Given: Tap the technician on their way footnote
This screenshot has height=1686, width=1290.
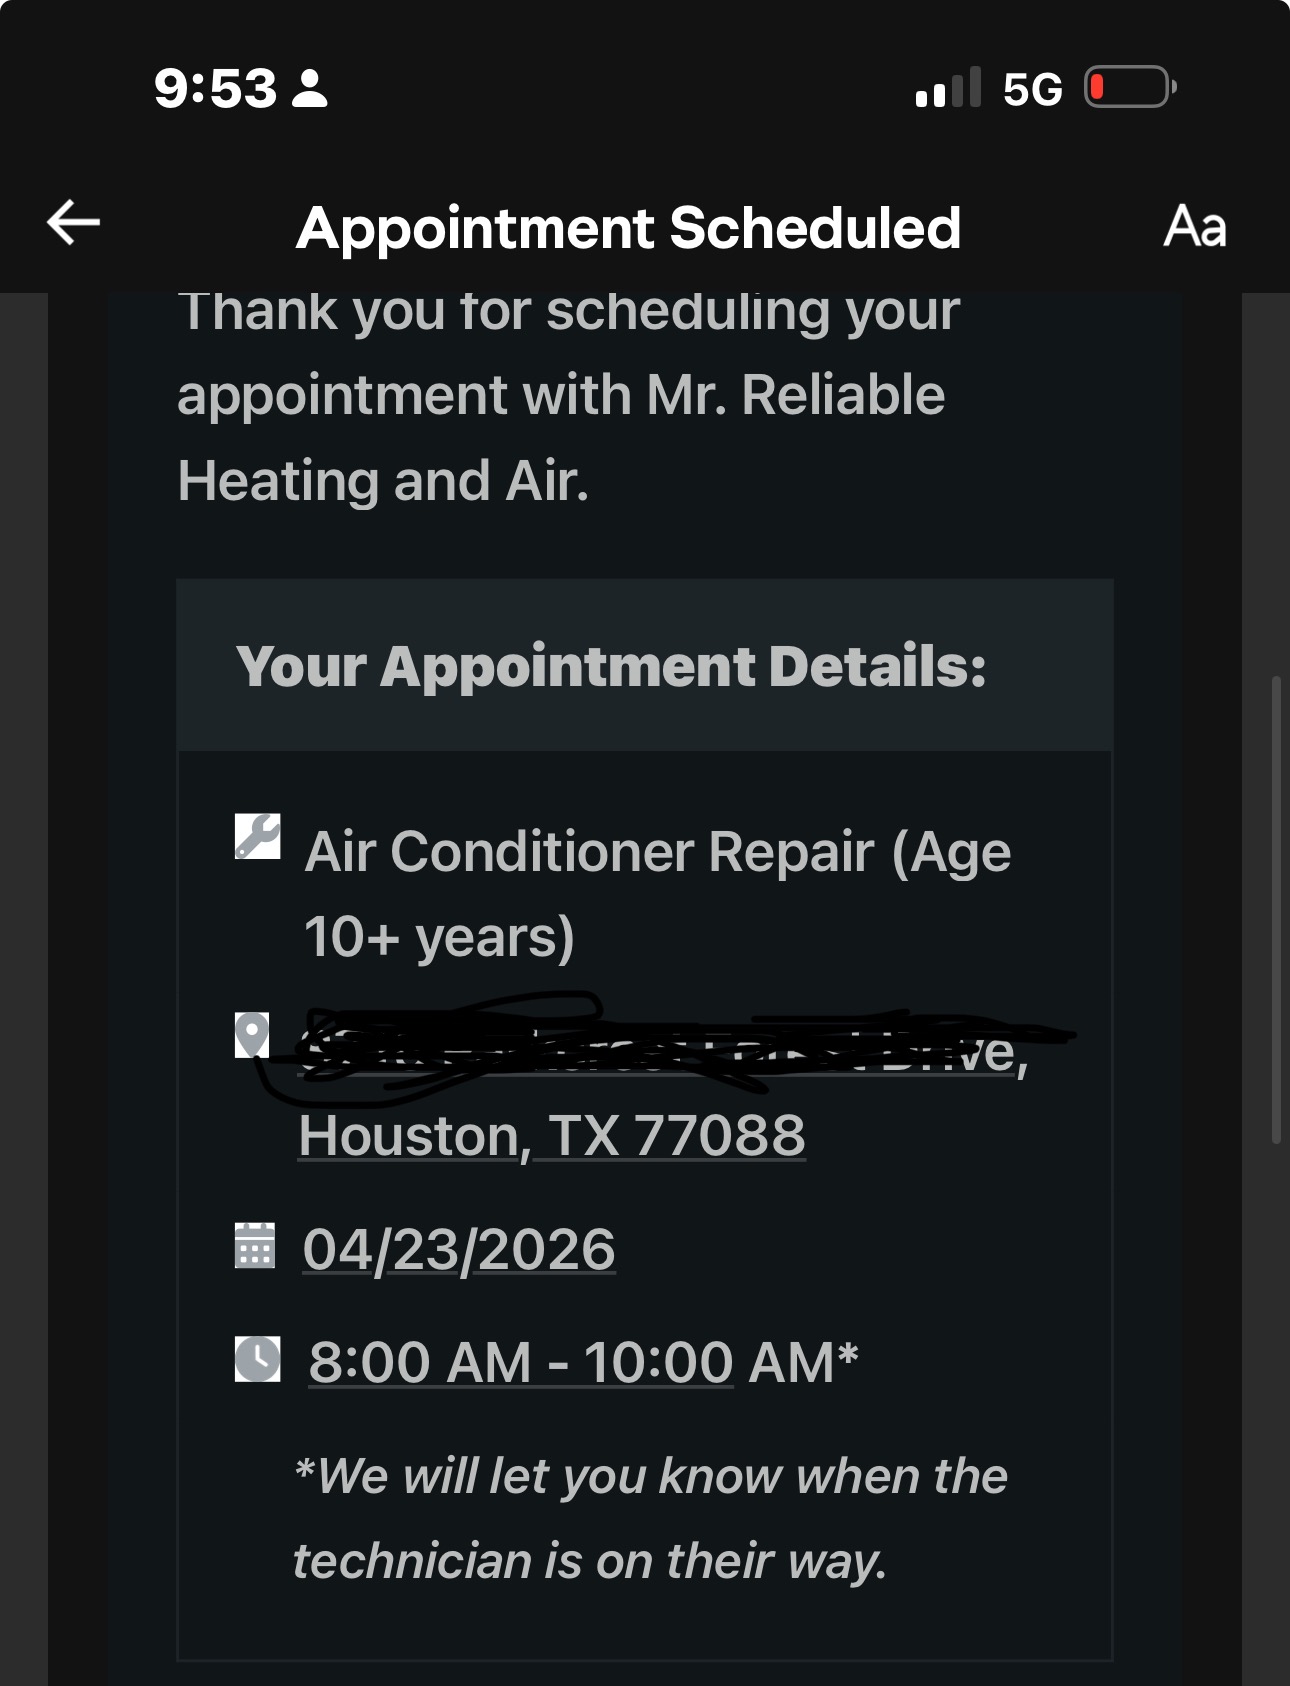Looking at the screenshot, I should coord(650,1518).
